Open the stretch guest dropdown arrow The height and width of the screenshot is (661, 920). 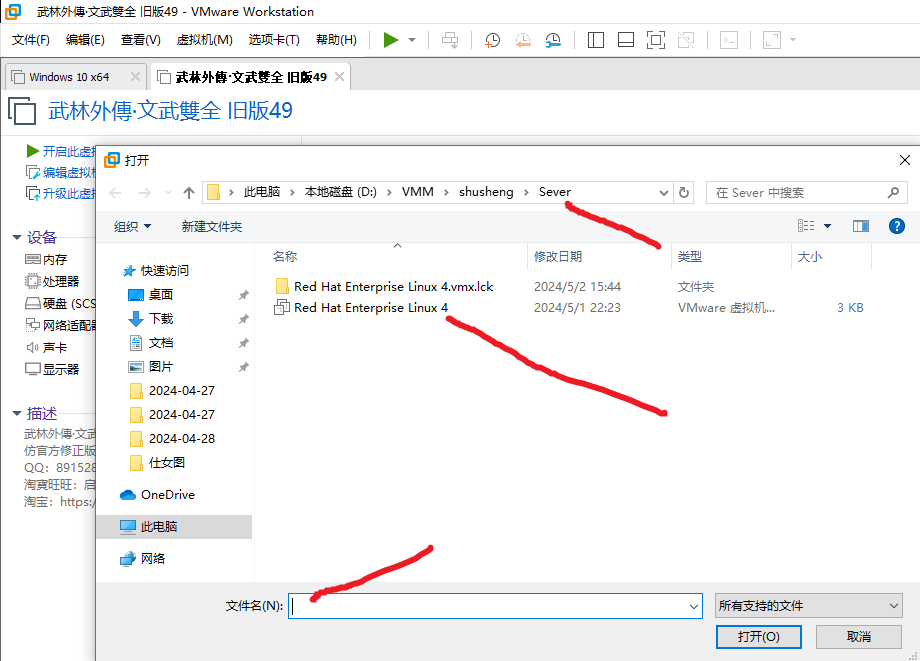coord(793,40)
